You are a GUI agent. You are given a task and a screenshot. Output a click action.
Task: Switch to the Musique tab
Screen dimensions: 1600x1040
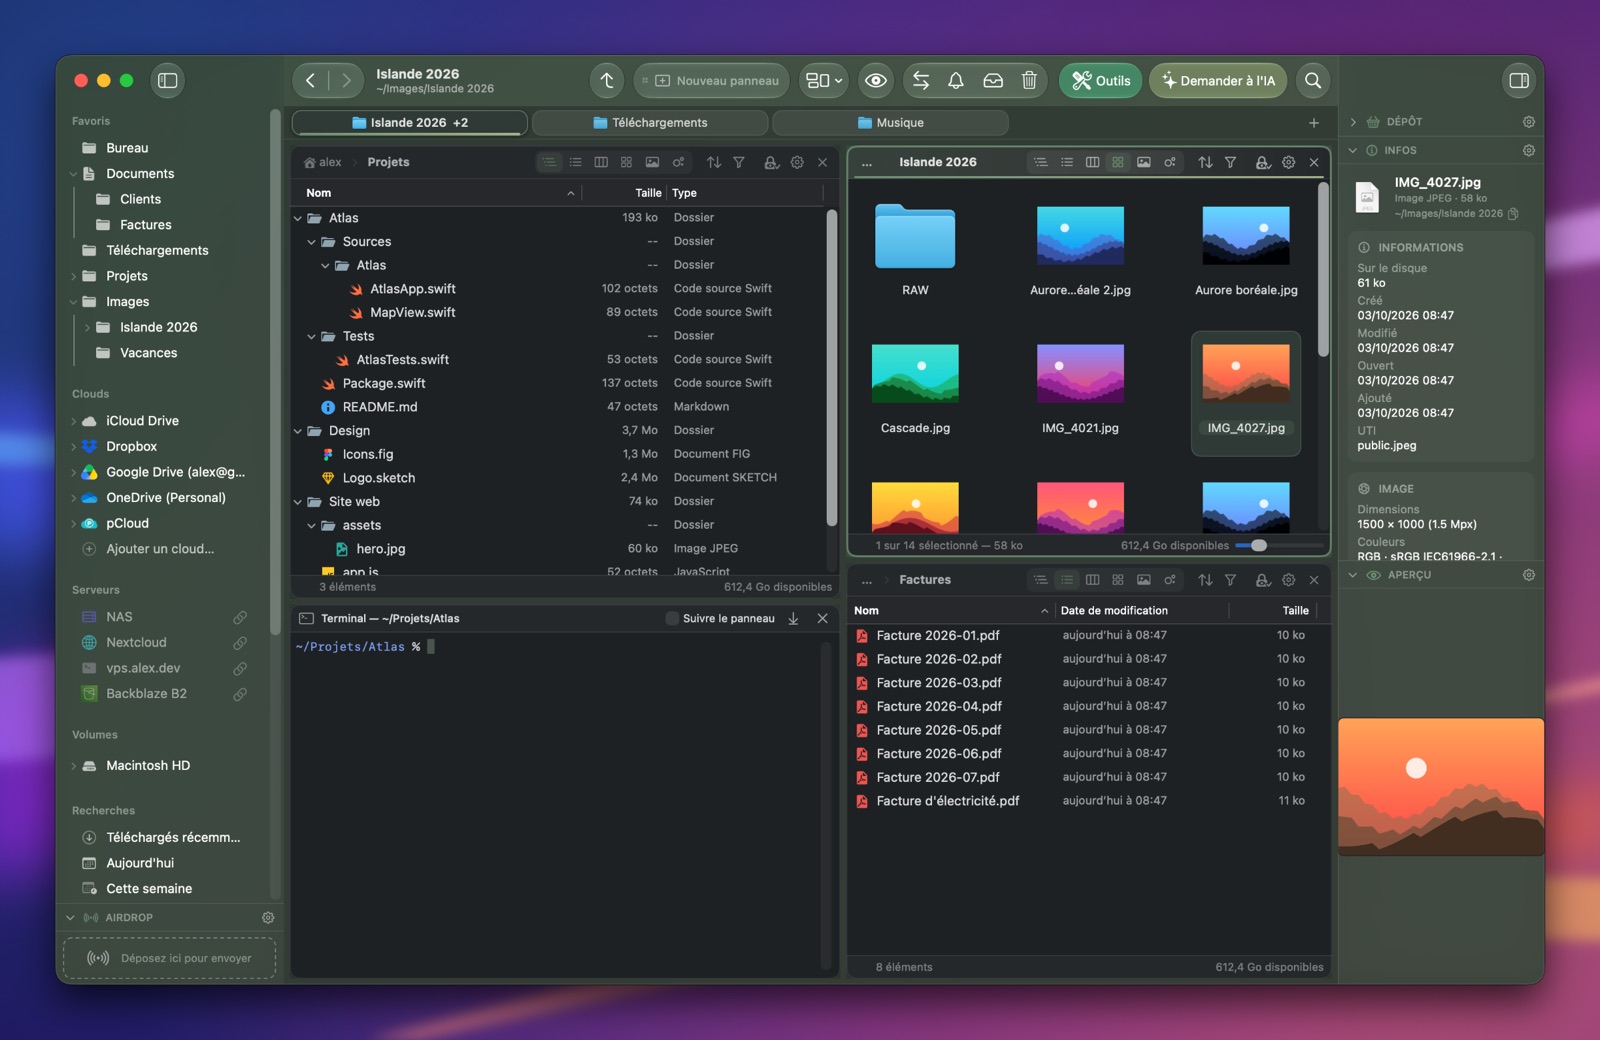(890, 123)
